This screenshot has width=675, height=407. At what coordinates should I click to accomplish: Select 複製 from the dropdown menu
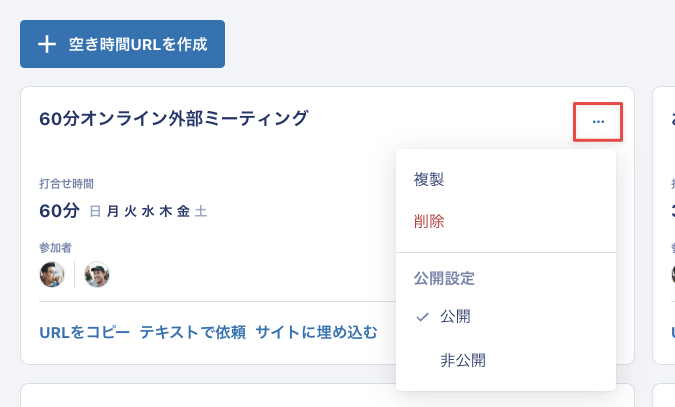tap(429, 179)
